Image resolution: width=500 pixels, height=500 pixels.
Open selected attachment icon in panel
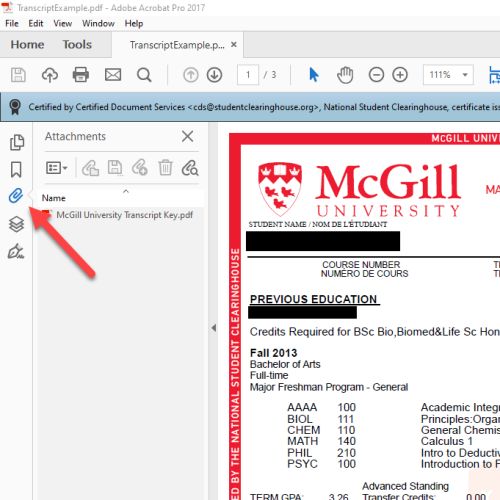90,168
